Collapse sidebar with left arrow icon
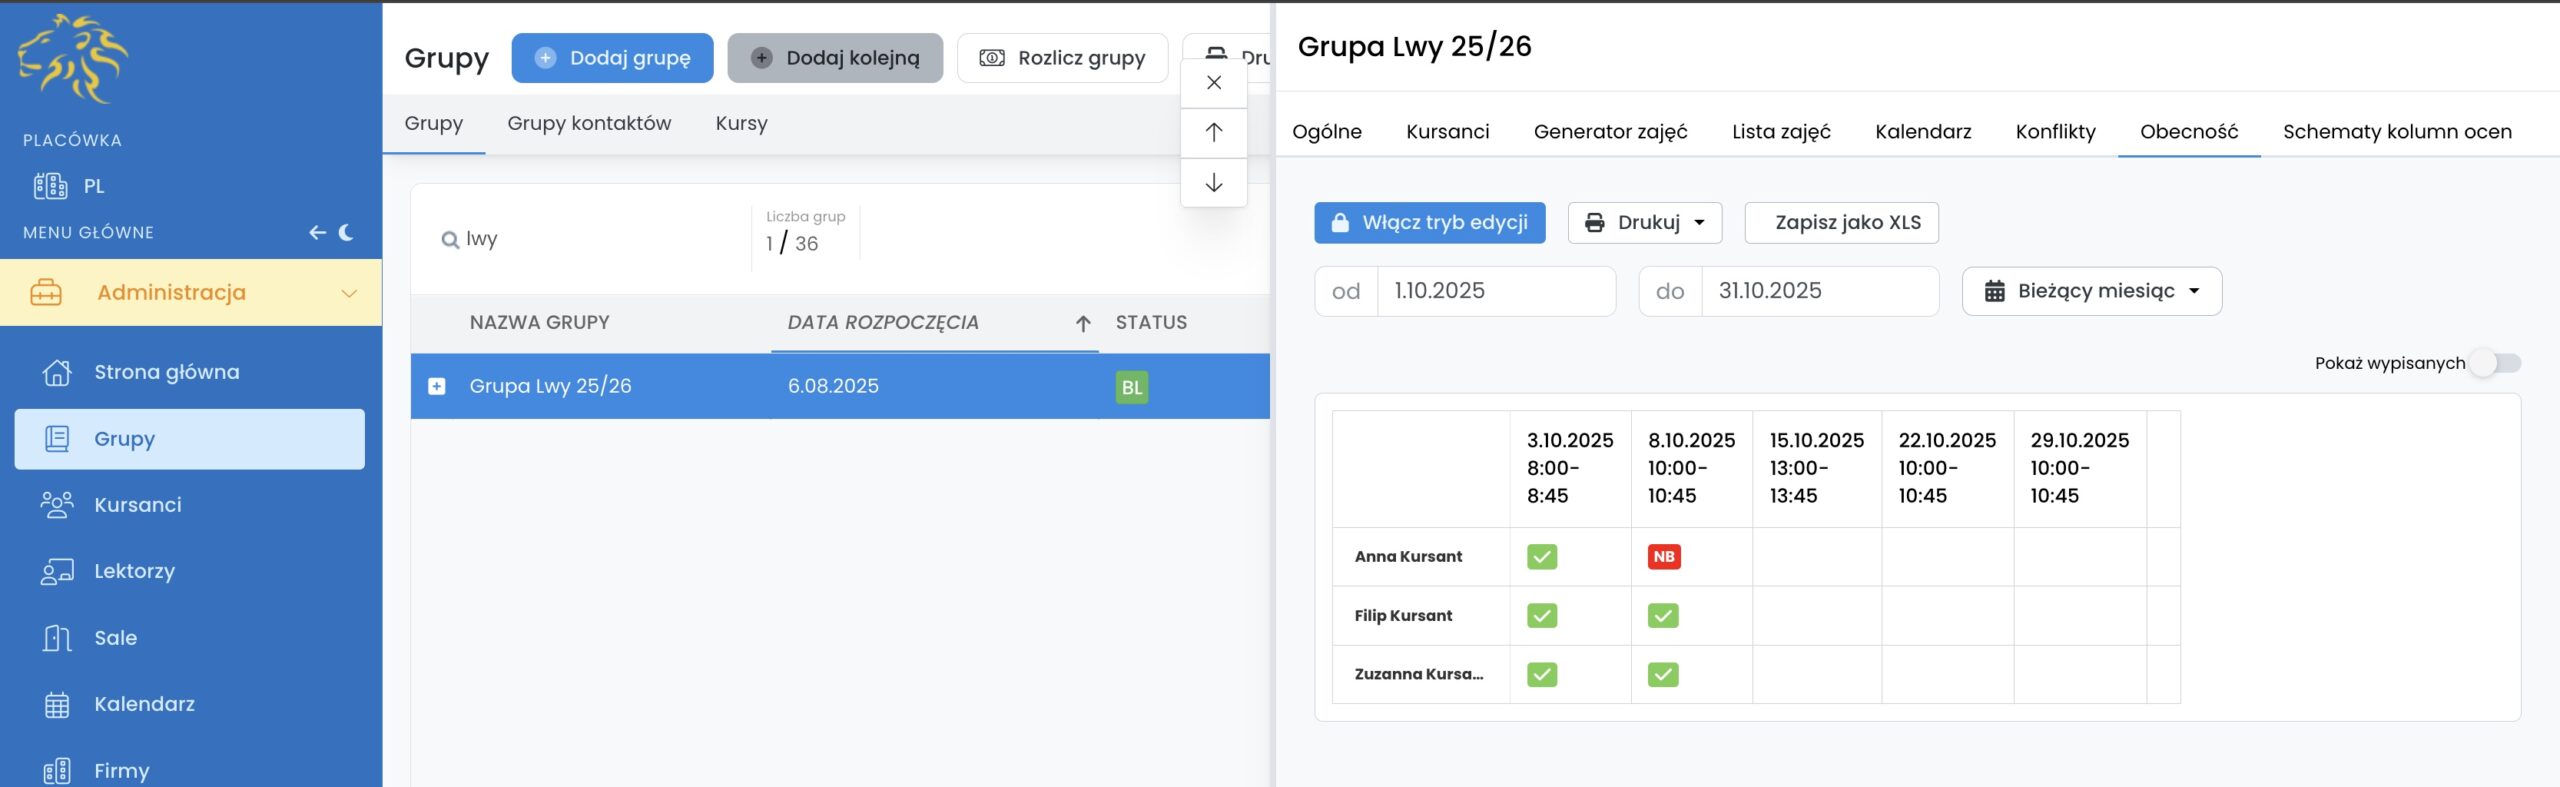This screenshot has height=787, width=2560. click(x=317, y=232)
